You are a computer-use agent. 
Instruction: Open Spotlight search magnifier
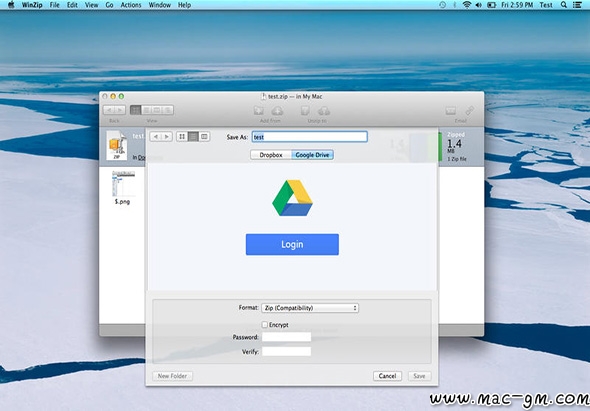[x=564, y=5]
